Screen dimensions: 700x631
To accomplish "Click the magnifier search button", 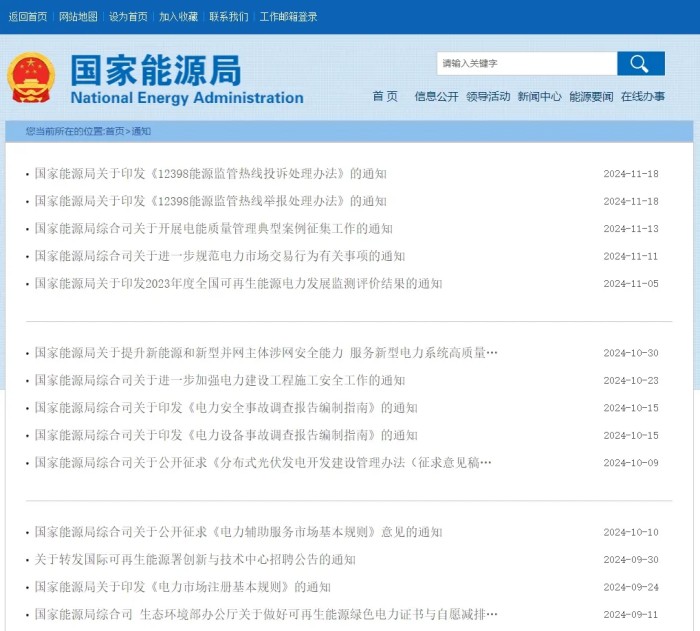I will click(x=640, y=64).
